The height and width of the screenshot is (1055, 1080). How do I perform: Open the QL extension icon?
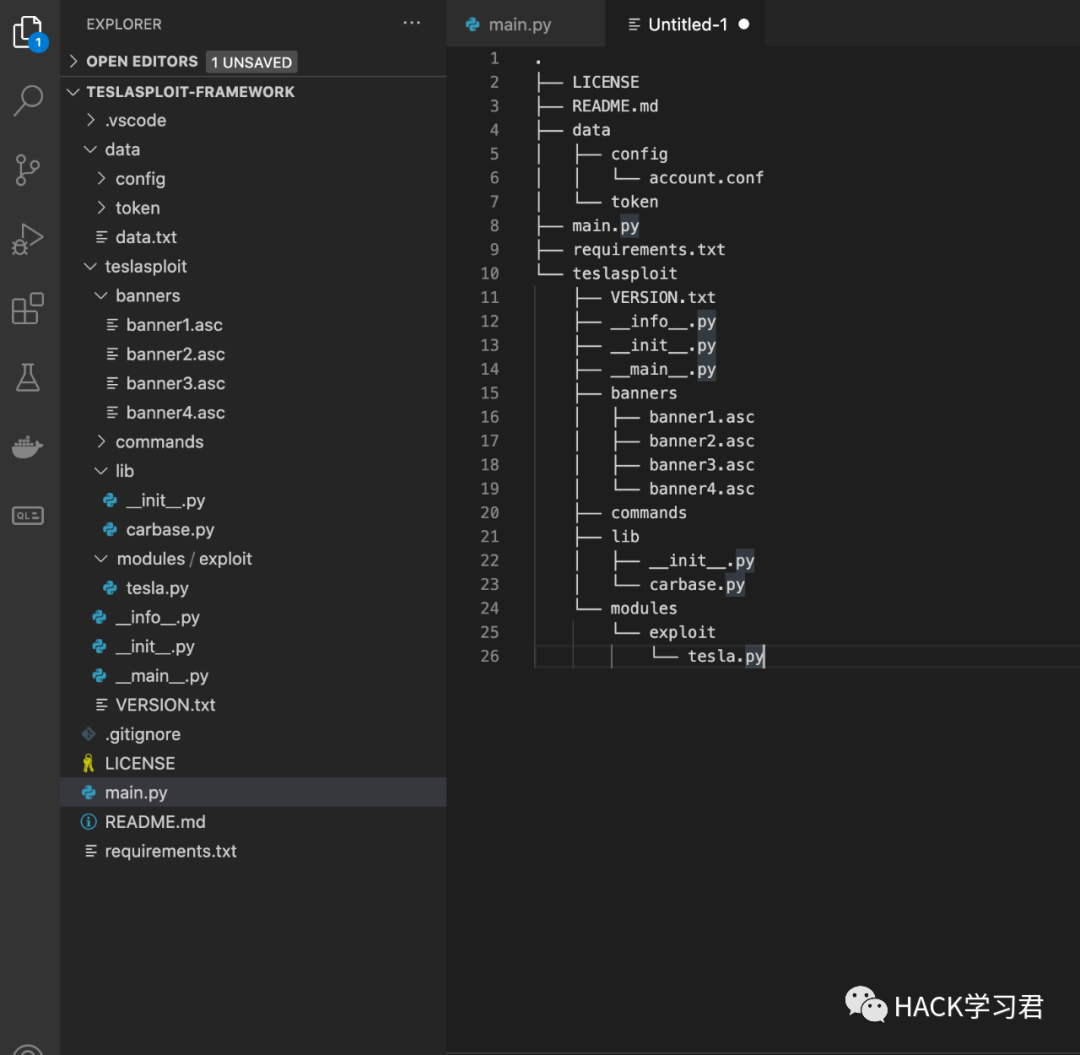tap(28, 515)
